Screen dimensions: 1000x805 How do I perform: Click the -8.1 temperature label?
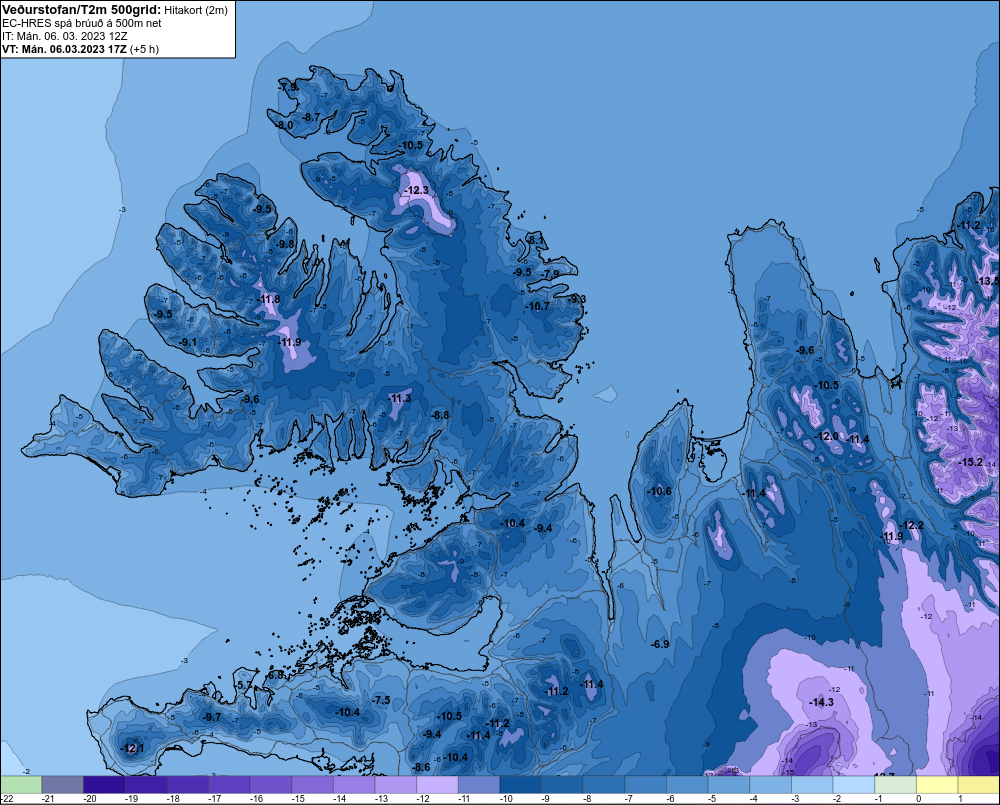pyautogui.click(x=536, y=240)
